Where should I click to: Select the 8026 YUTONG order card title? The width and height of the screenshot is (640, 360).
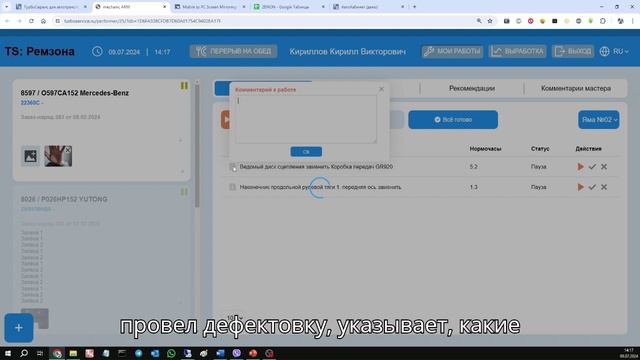coord(64,199)
